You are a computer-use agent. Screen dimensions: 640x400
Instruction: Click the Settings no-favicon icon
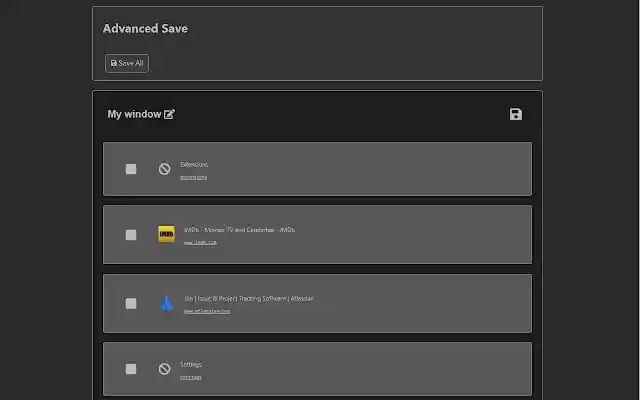coord(164,369)
